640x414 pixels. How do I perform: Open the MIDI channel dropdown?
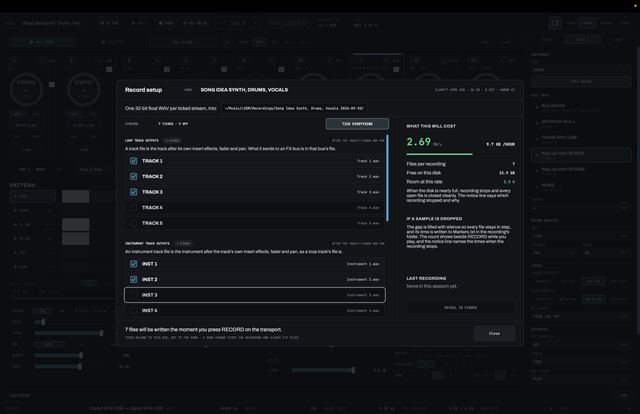point(580,208)
